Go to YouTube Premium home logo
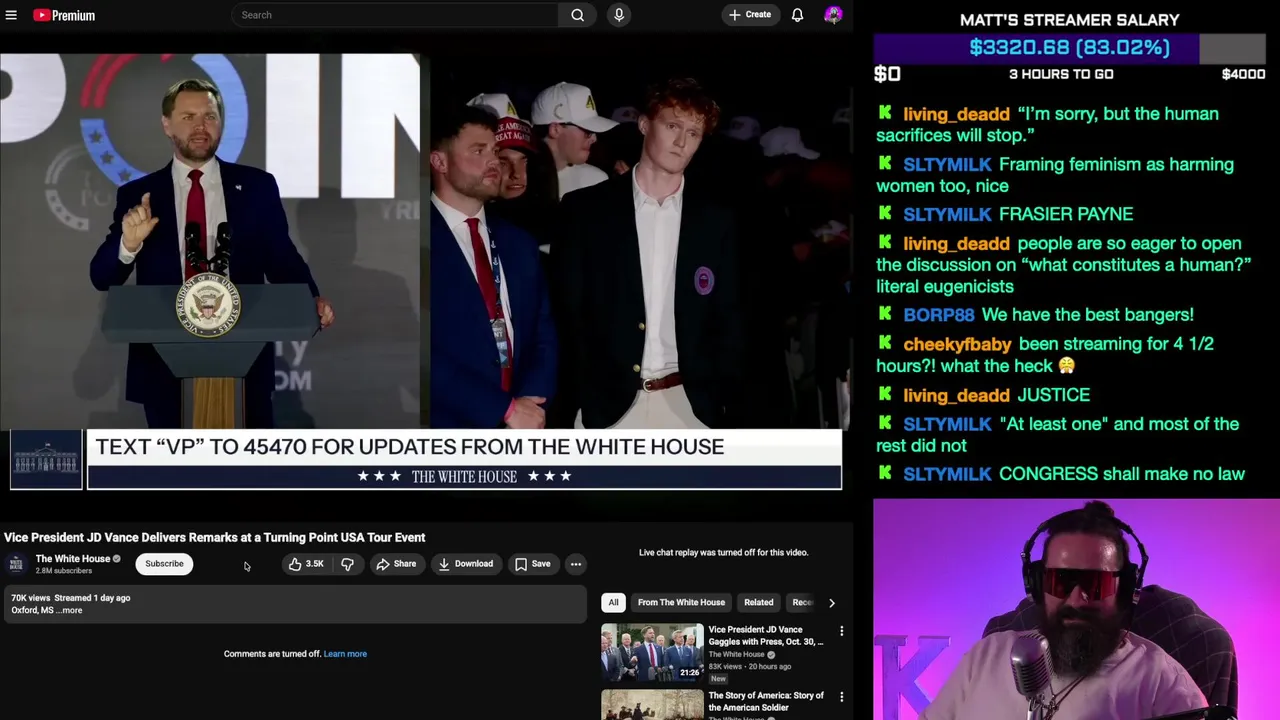 coord(64,15)
